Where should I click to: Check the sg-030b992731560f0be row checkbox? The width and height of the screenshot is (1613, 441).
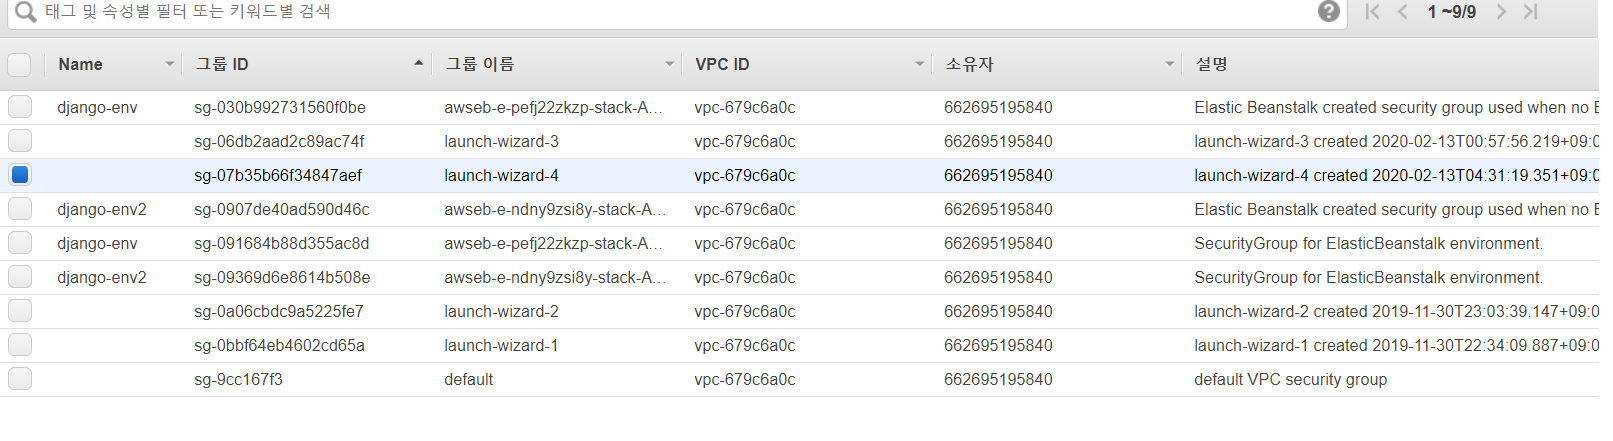[x=20, y=107]
